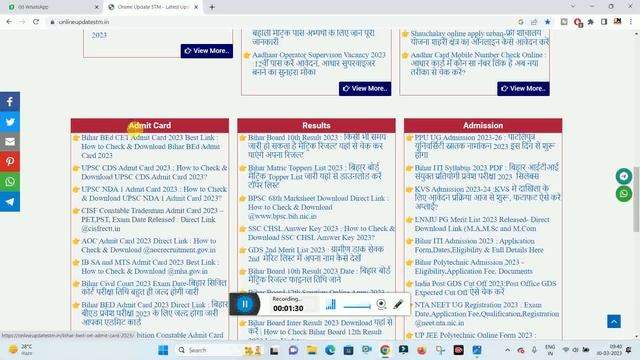The width and height of the screenshot is (640, 360).
Task: Click the scroll-to-top arrow button
Action: pyautogui.click(x=614, y=321)
